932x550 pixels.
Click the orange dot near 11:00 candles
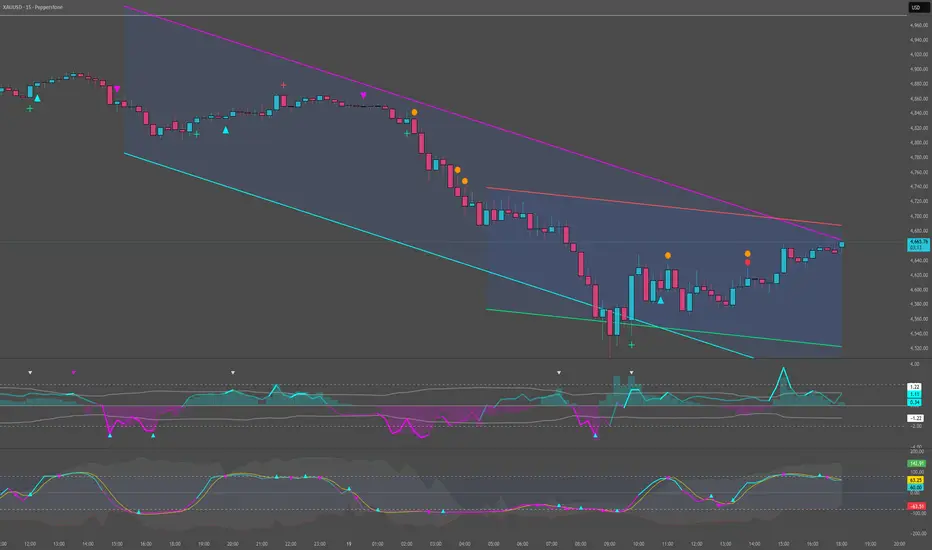coord(667,256)
